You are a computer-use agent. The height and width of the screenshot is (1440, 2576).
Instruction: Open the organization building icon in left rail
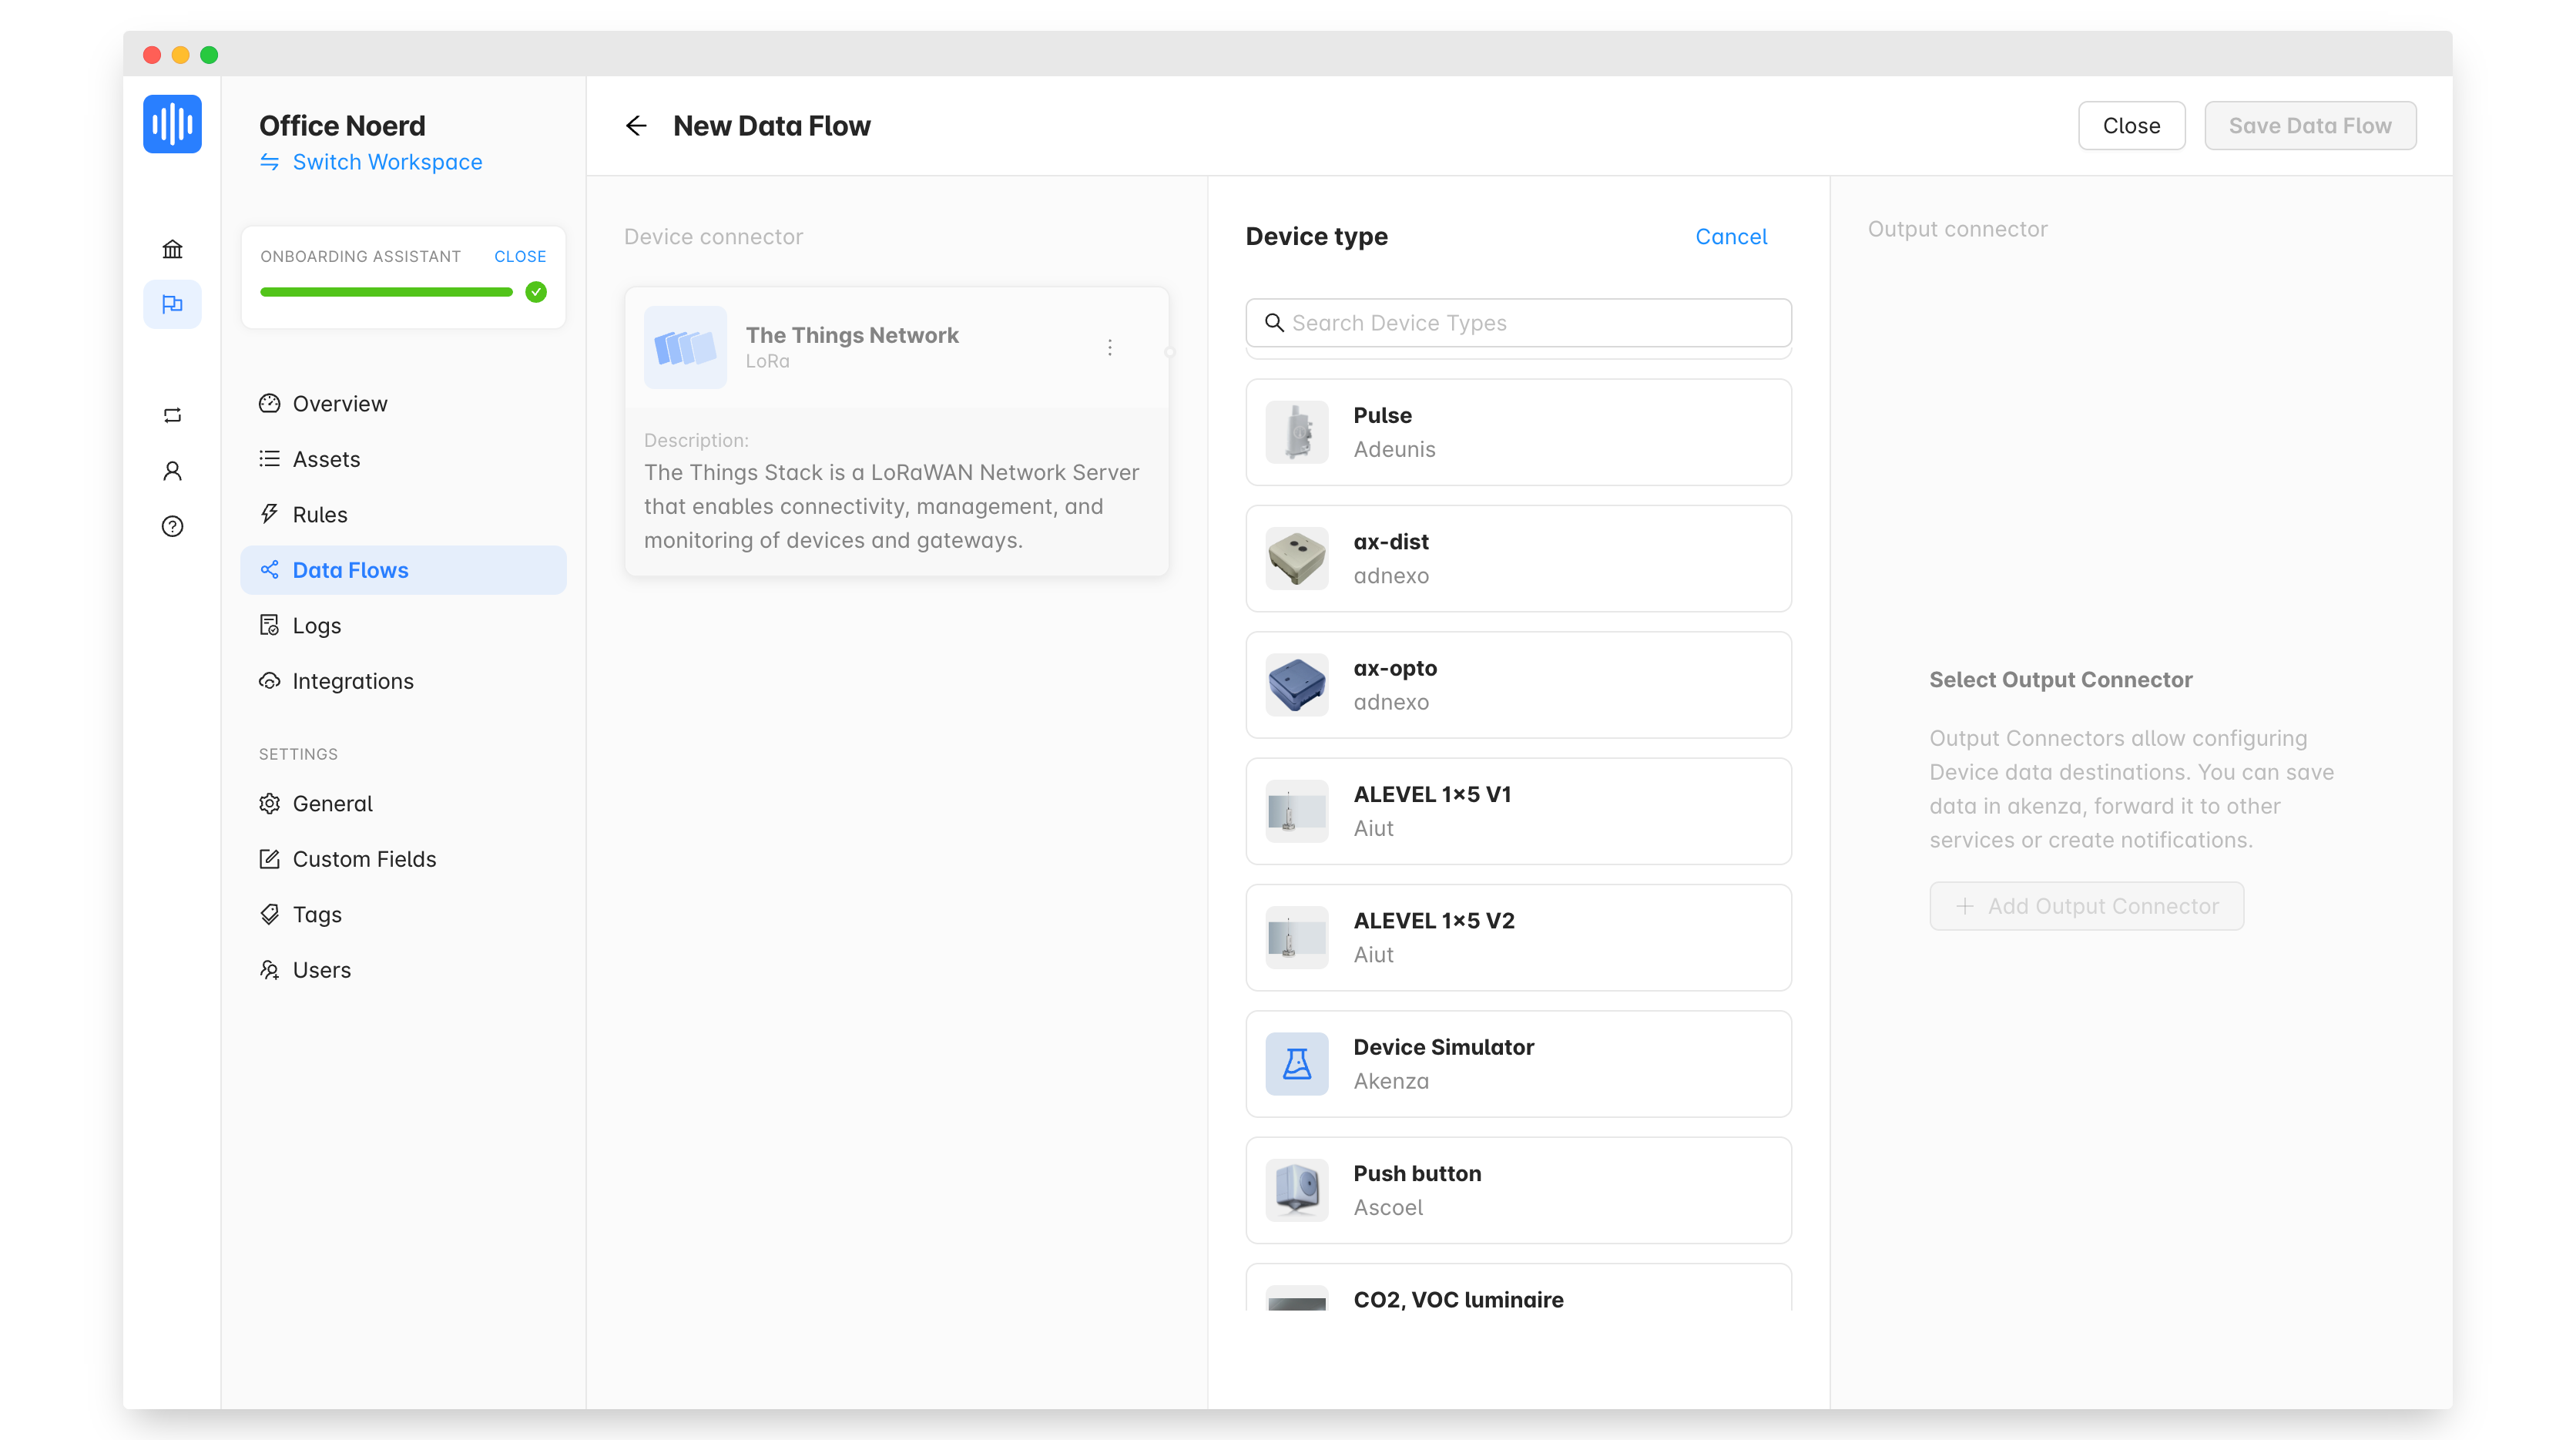click(172, 249)
